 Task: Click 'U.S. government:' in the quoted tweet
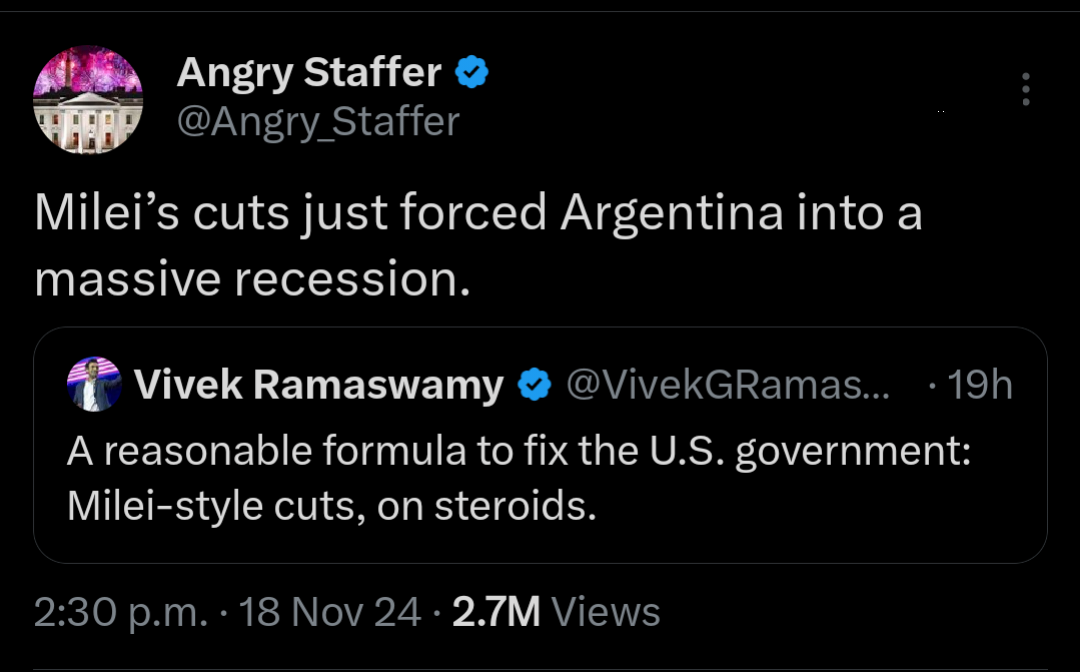[x=853, y=451]
